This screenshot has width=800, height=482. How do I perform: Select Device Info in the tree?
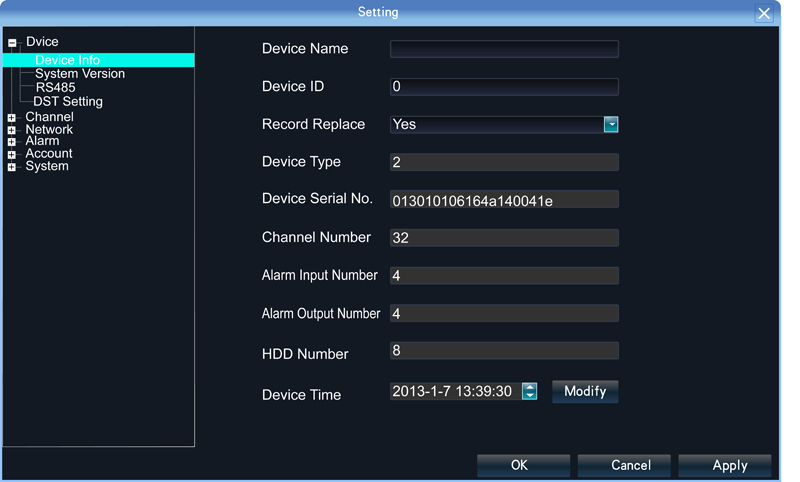pyautogui.click(x=98, y=60)
